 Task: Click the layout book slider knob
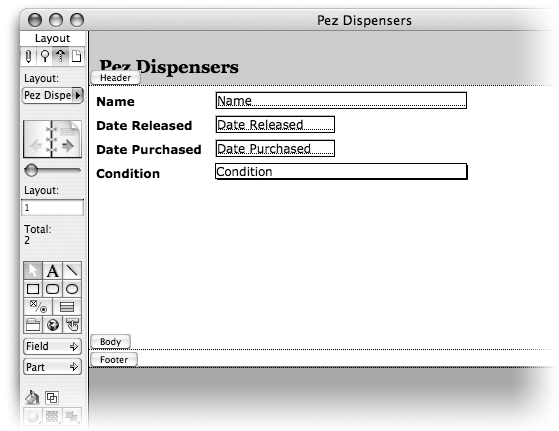[31, 170]
